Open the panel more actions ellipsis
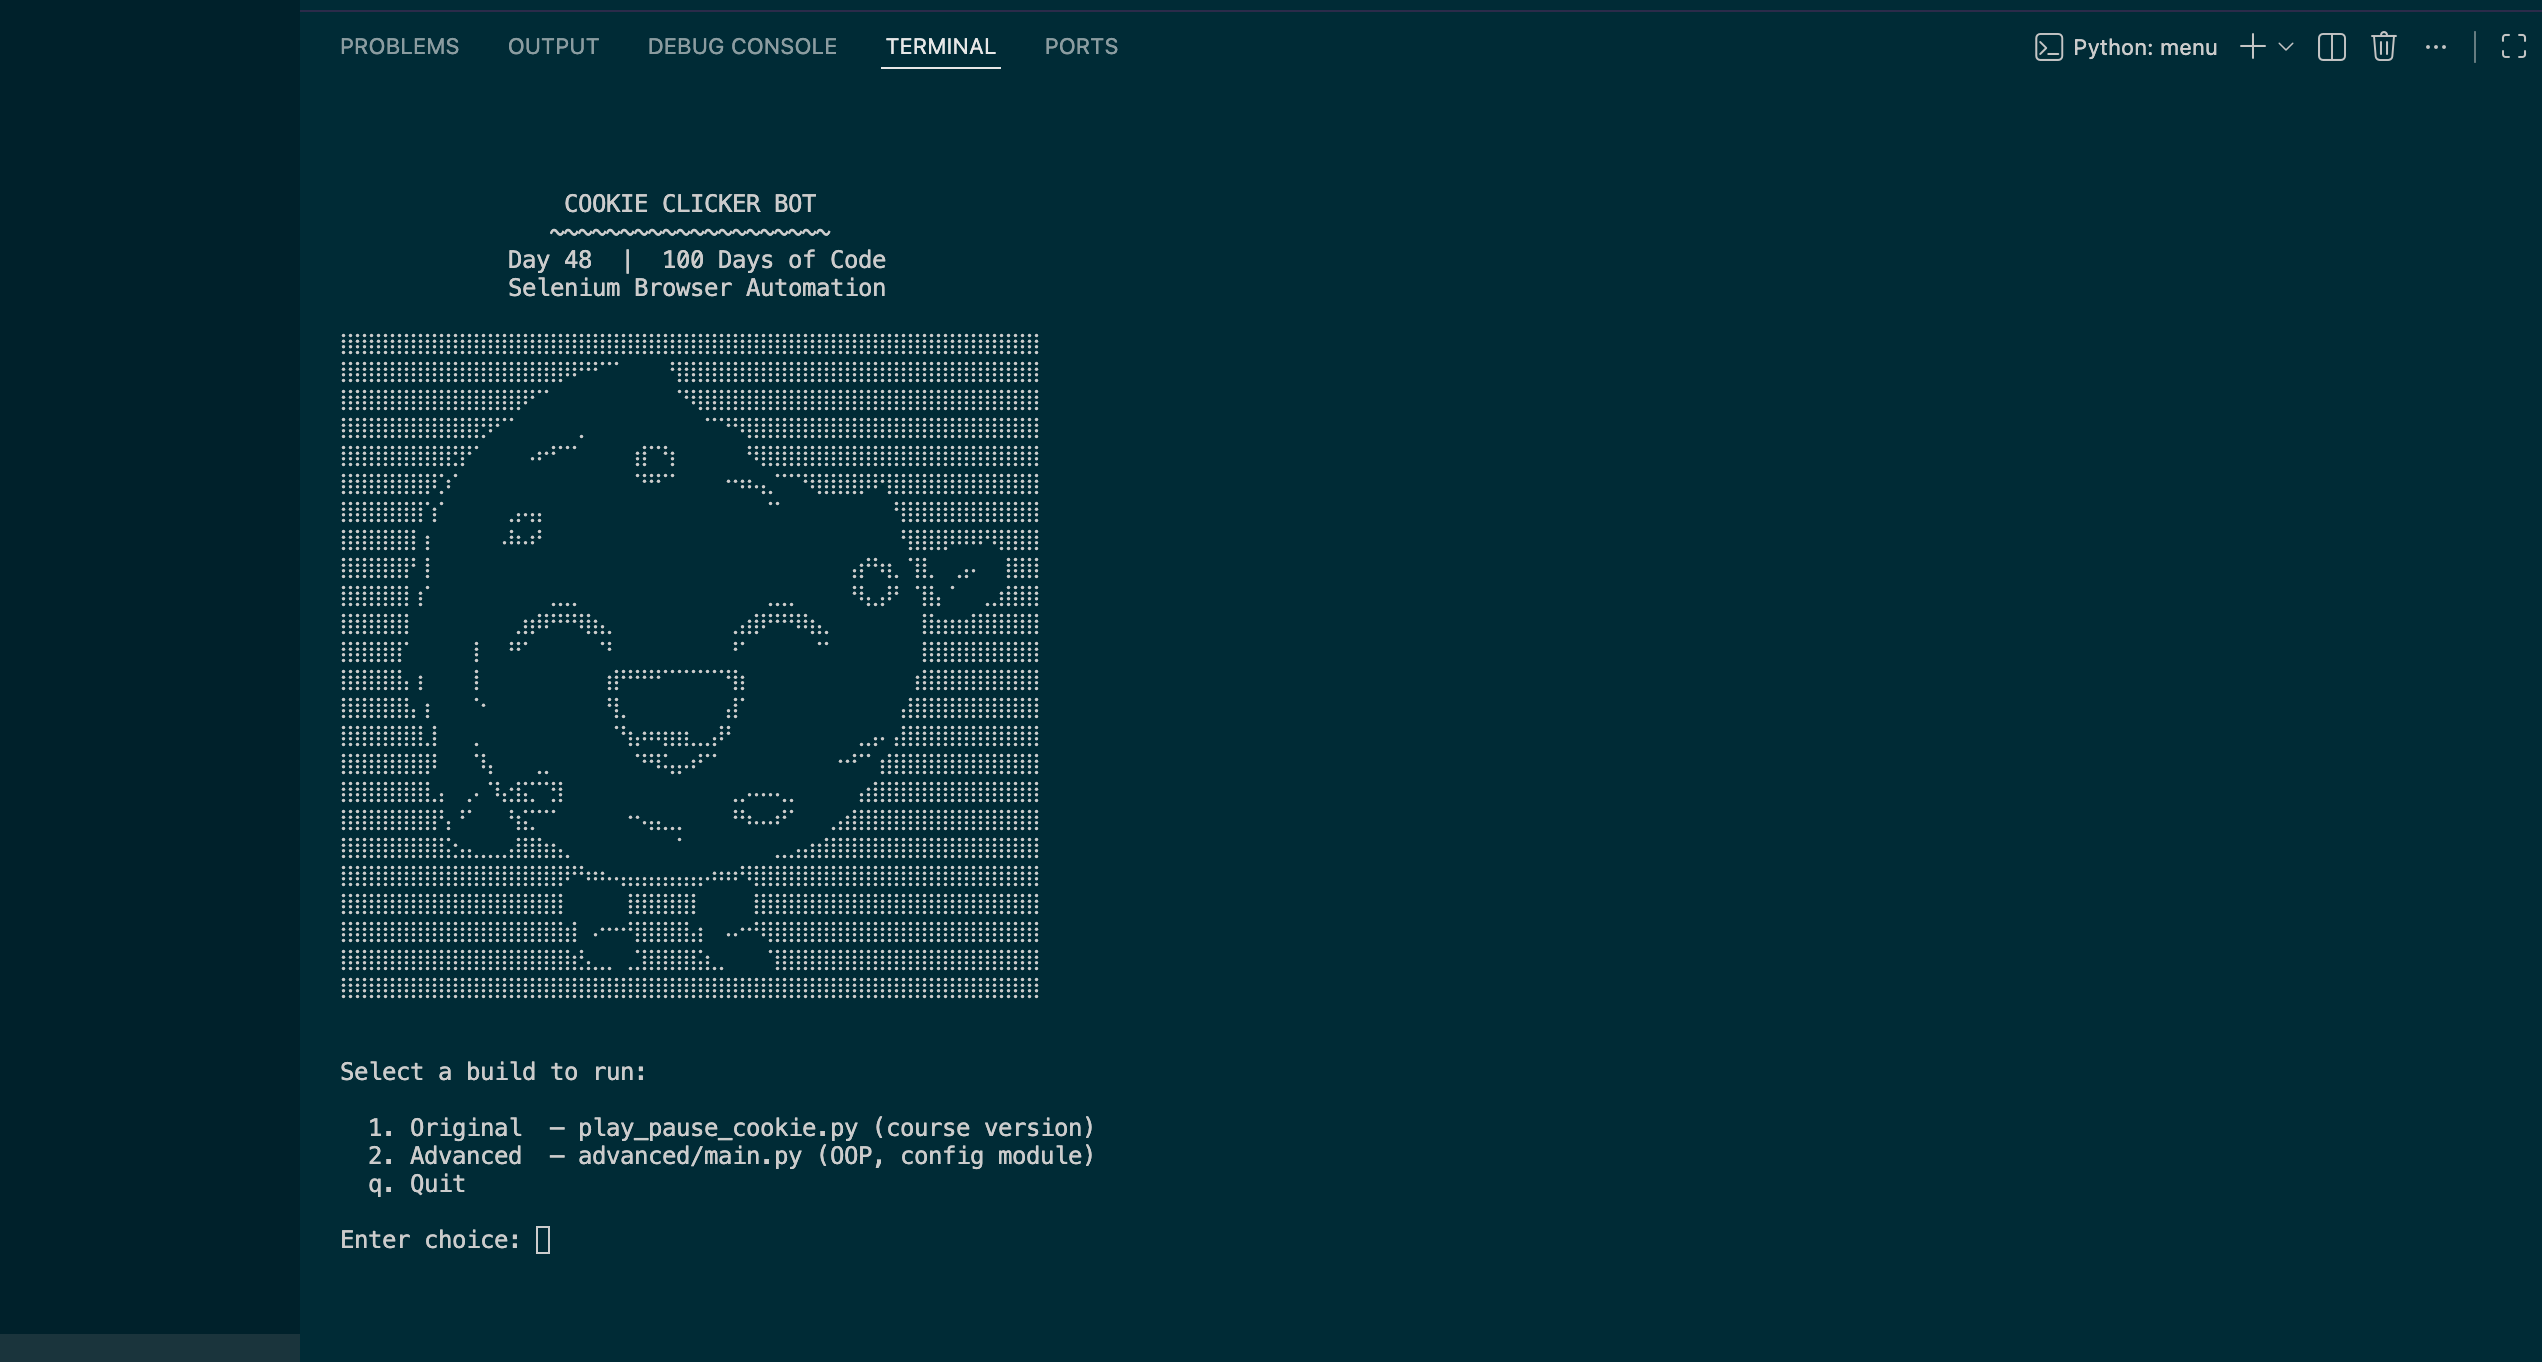Image resolution: width=2542 pixels, height=1362 pixels. (x=2436, y=47)
